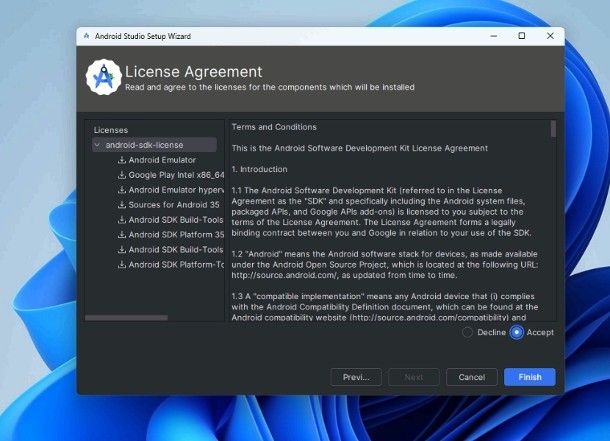Select Android SDK Platform-Tools item
This screenshot has height=441, width=610.
pyautogui.click(x=176, y=264)
